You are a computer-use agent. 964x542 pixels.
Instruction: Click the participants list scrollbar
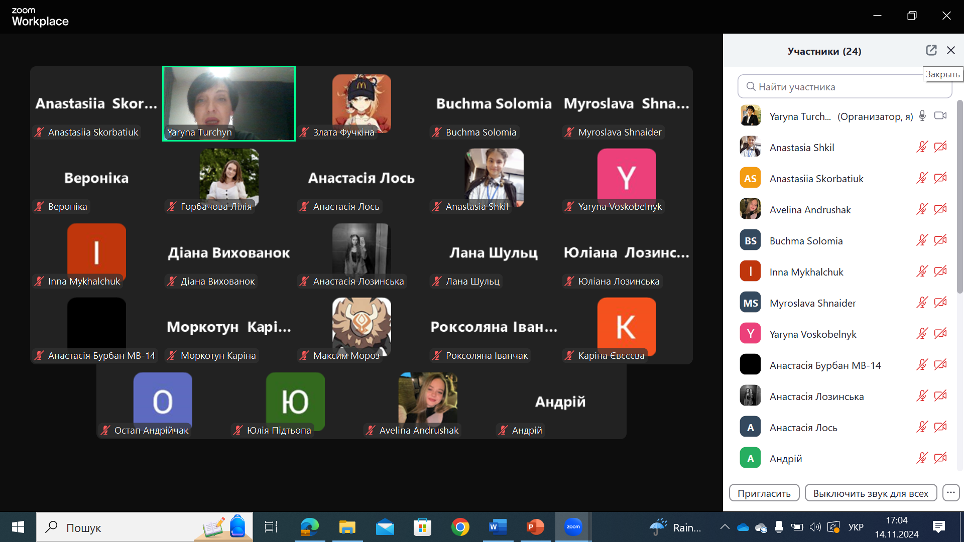(959, 250)
